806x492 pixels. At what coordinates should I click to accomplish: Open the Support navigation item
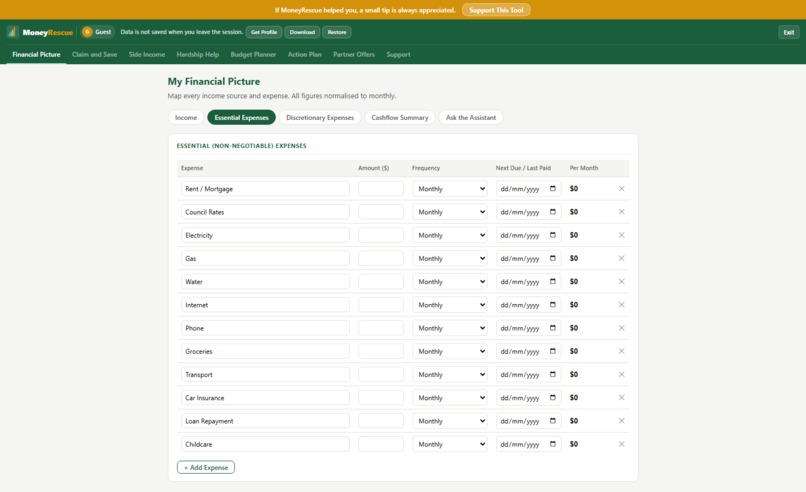coord(398,54)
